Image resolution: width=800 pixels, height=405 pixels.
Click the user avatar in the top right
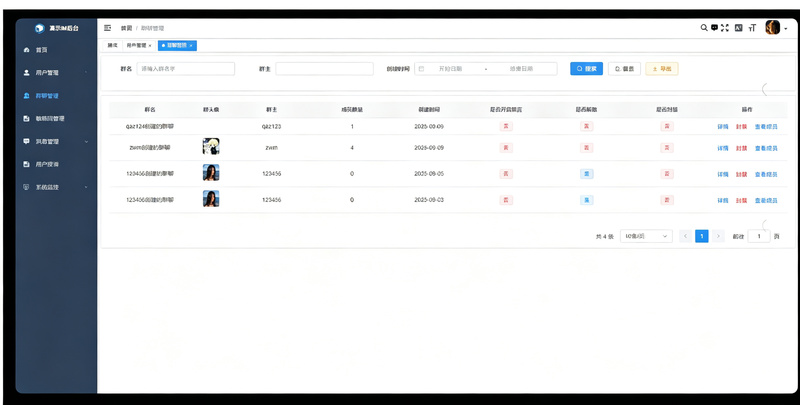pyautogui.click(x=772, y=28)
